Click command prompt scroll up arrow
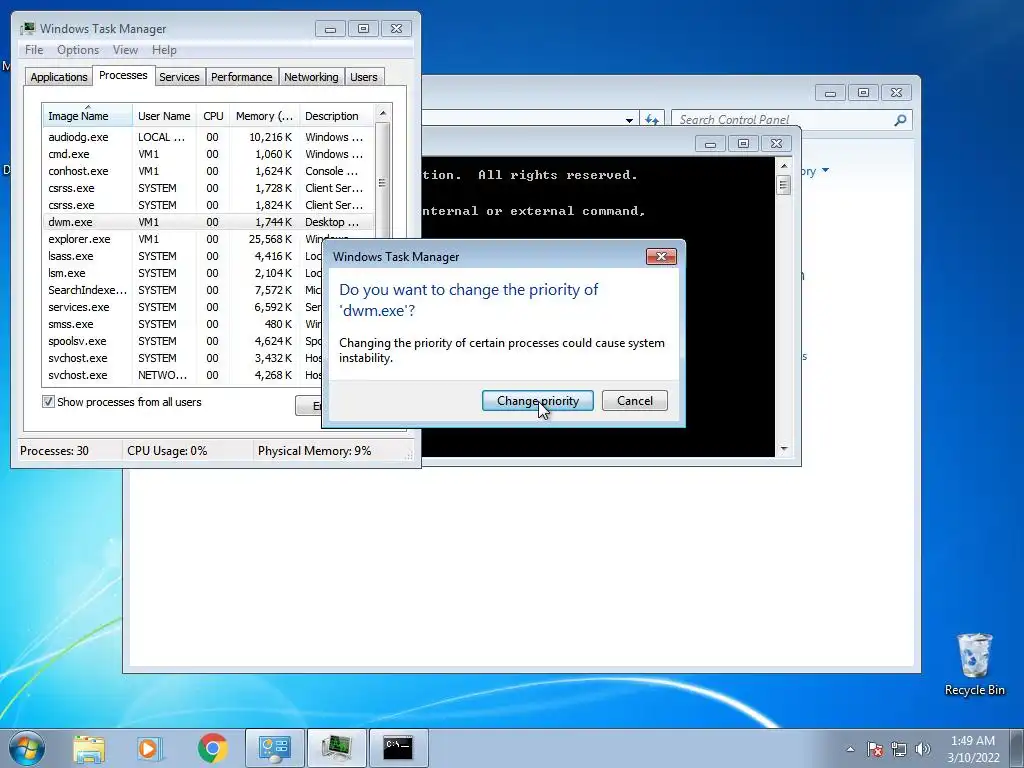The image size is (1024, 768). click(784, 166)
